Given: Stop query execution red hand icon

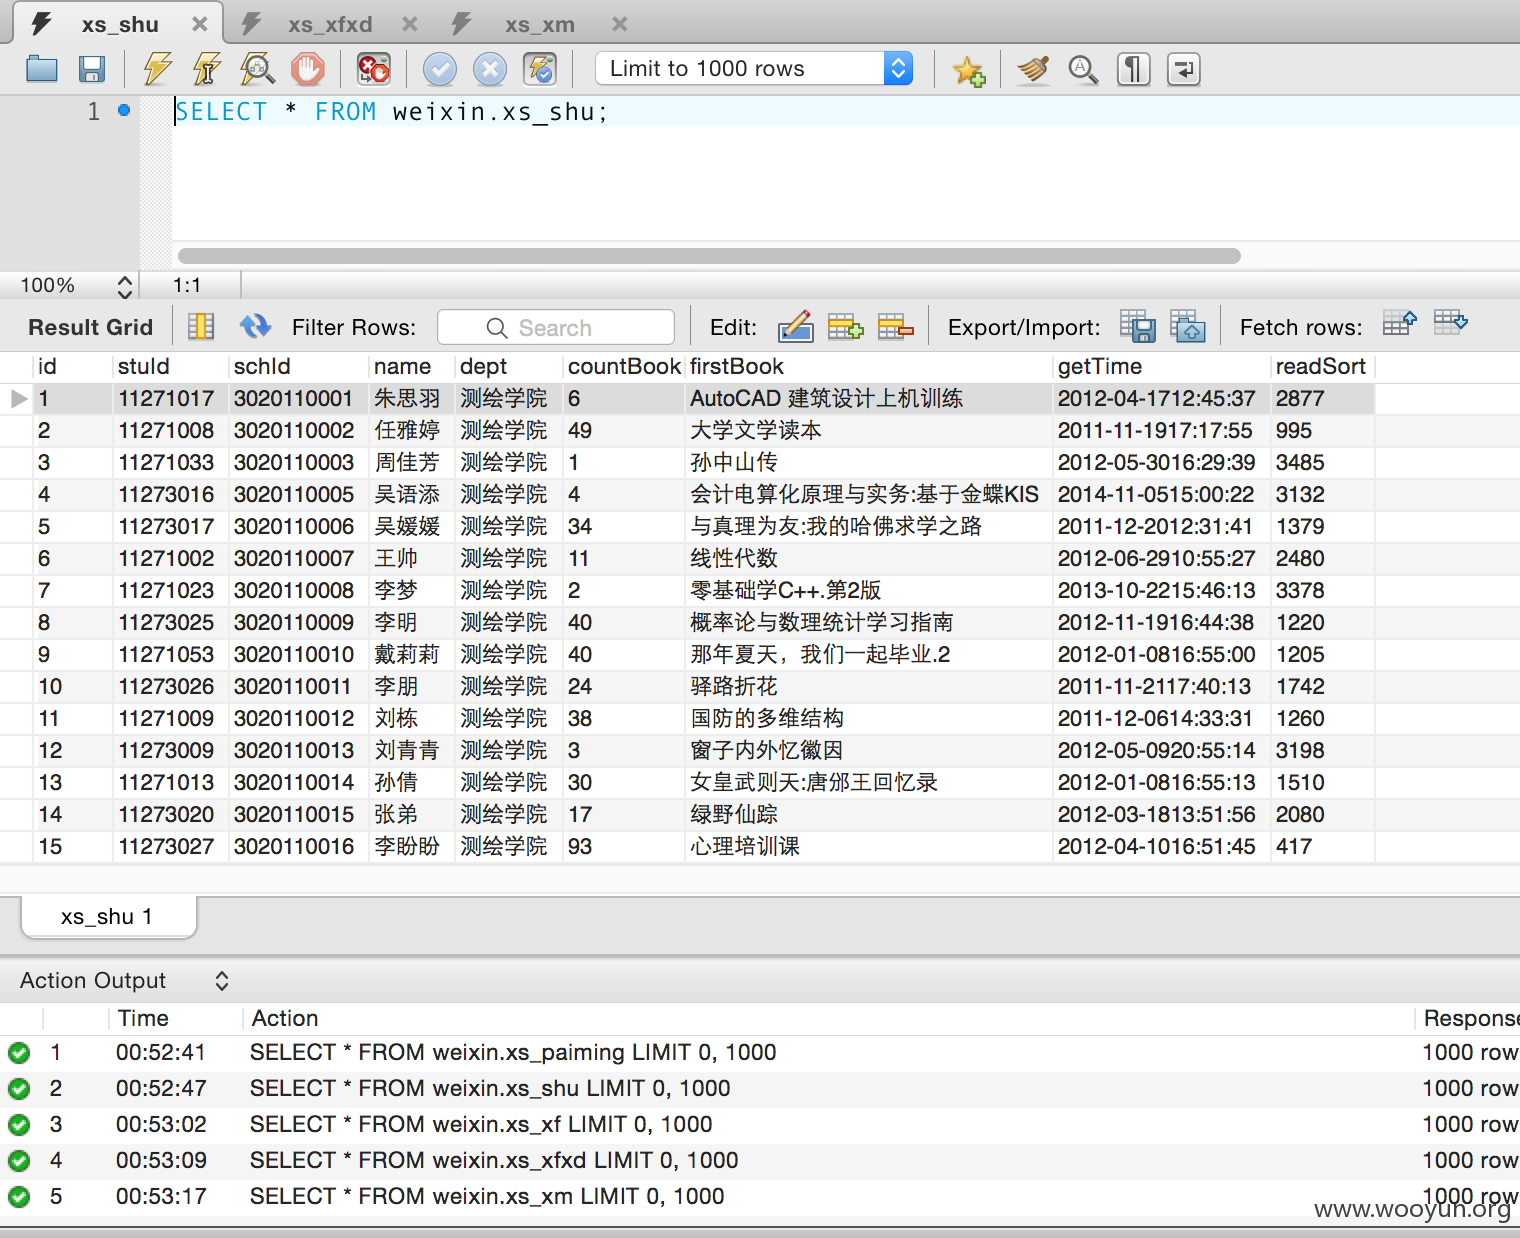Looking at the screenshot, I should (x=308, y=69).
